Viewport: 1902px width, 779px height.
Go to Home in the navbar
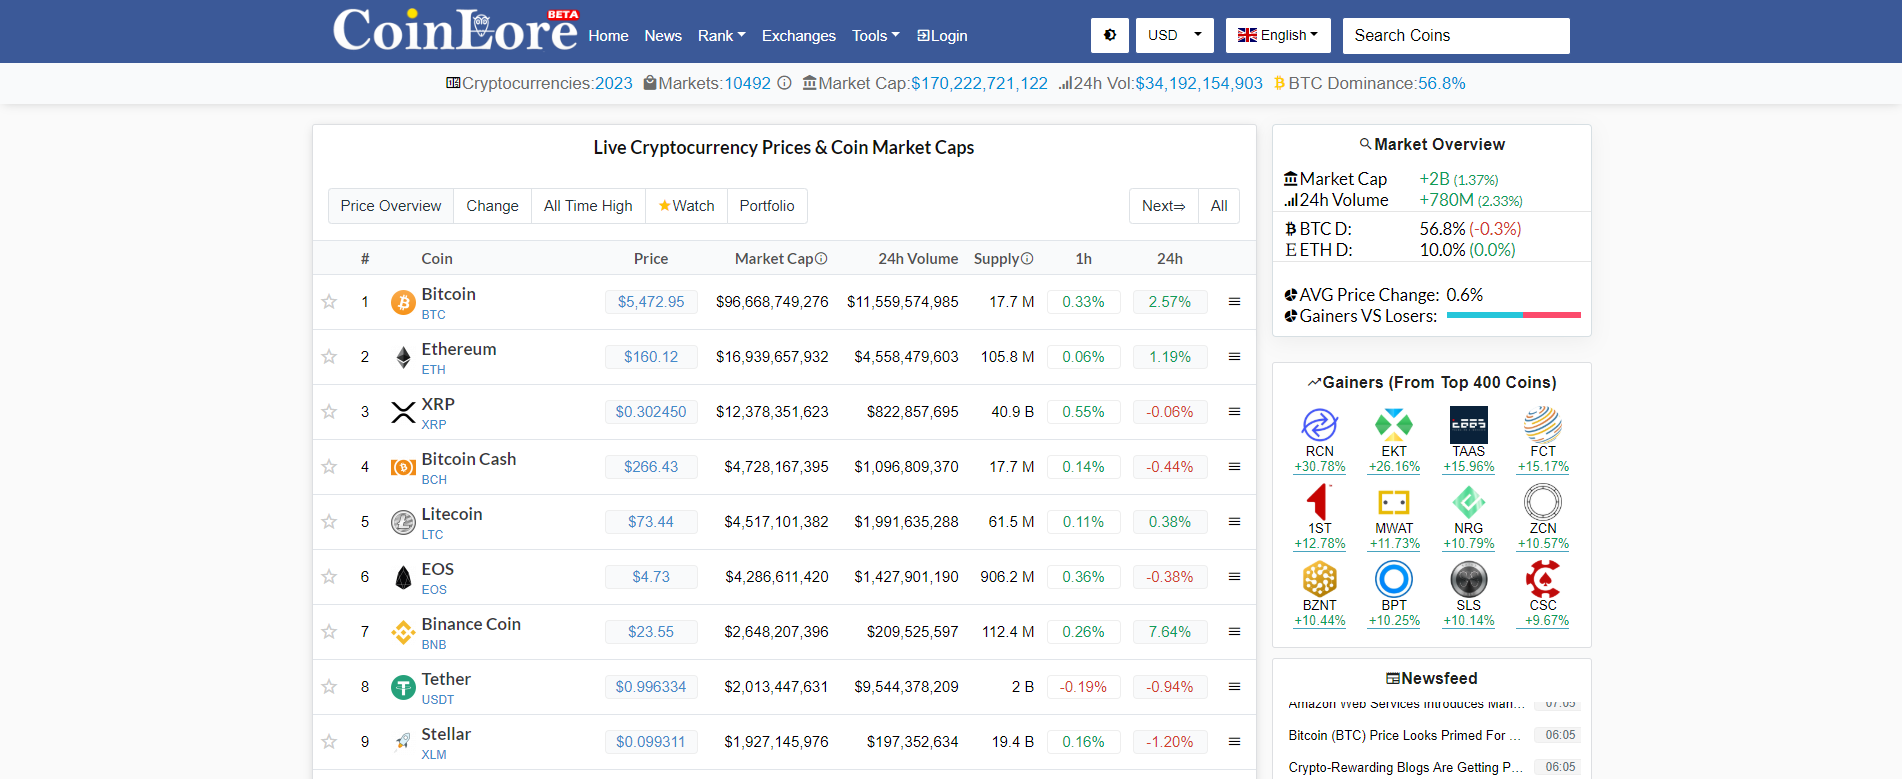608,36
